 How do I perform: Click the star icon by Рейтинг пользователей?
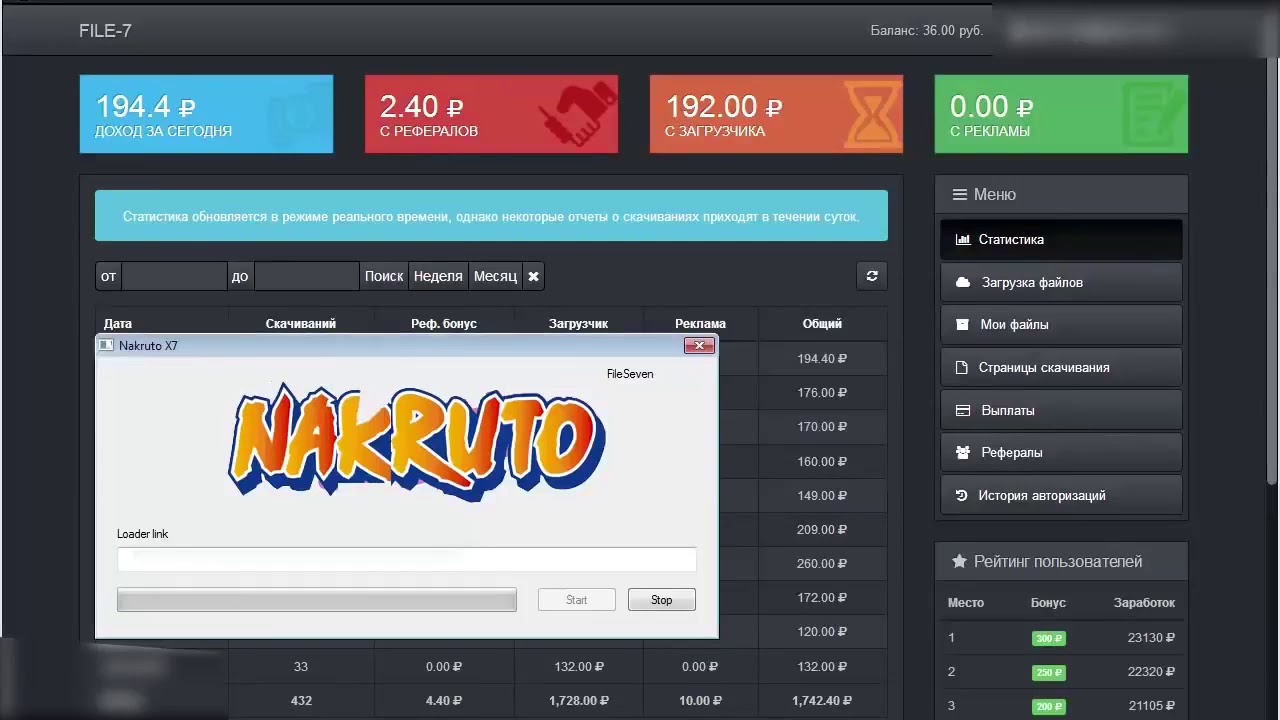point(959,561)
